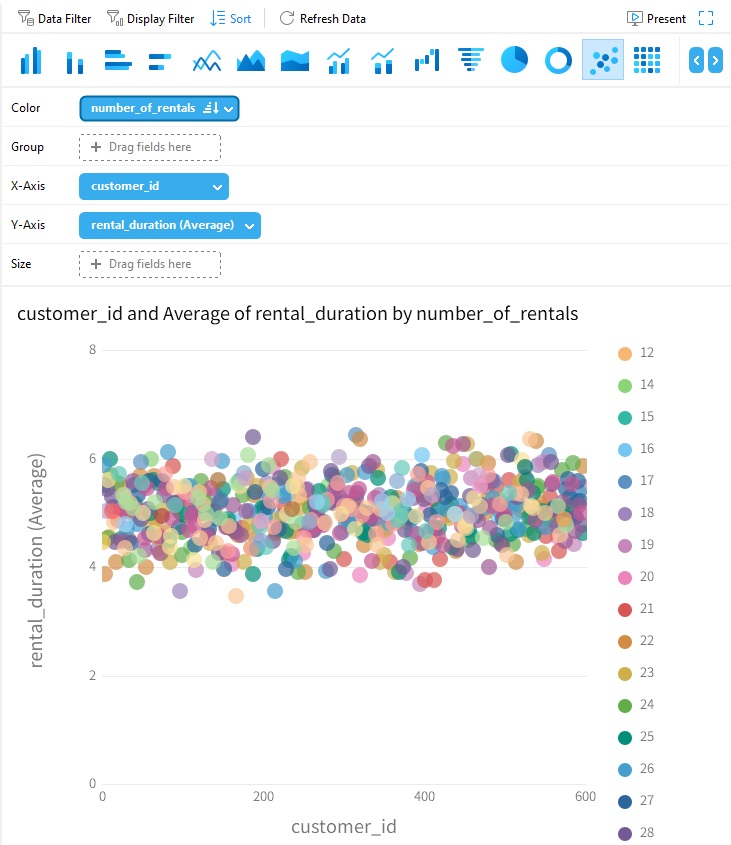The image size is (731, 845).
Task: Toggle sort order on number_of_rentals field
Action: pyautogui.click(x=210, y=108)
